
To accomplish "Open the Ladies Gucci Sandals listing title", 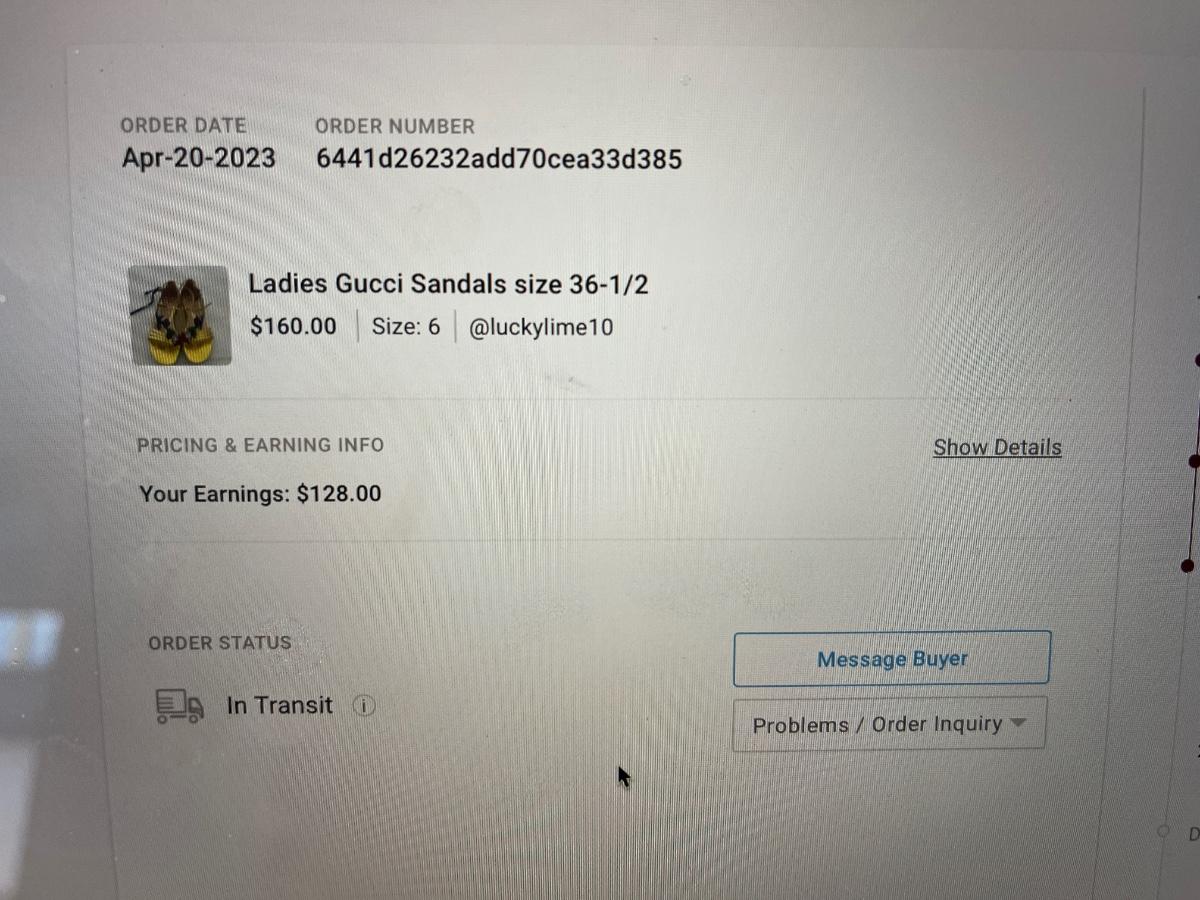I will tap(448, 284).
